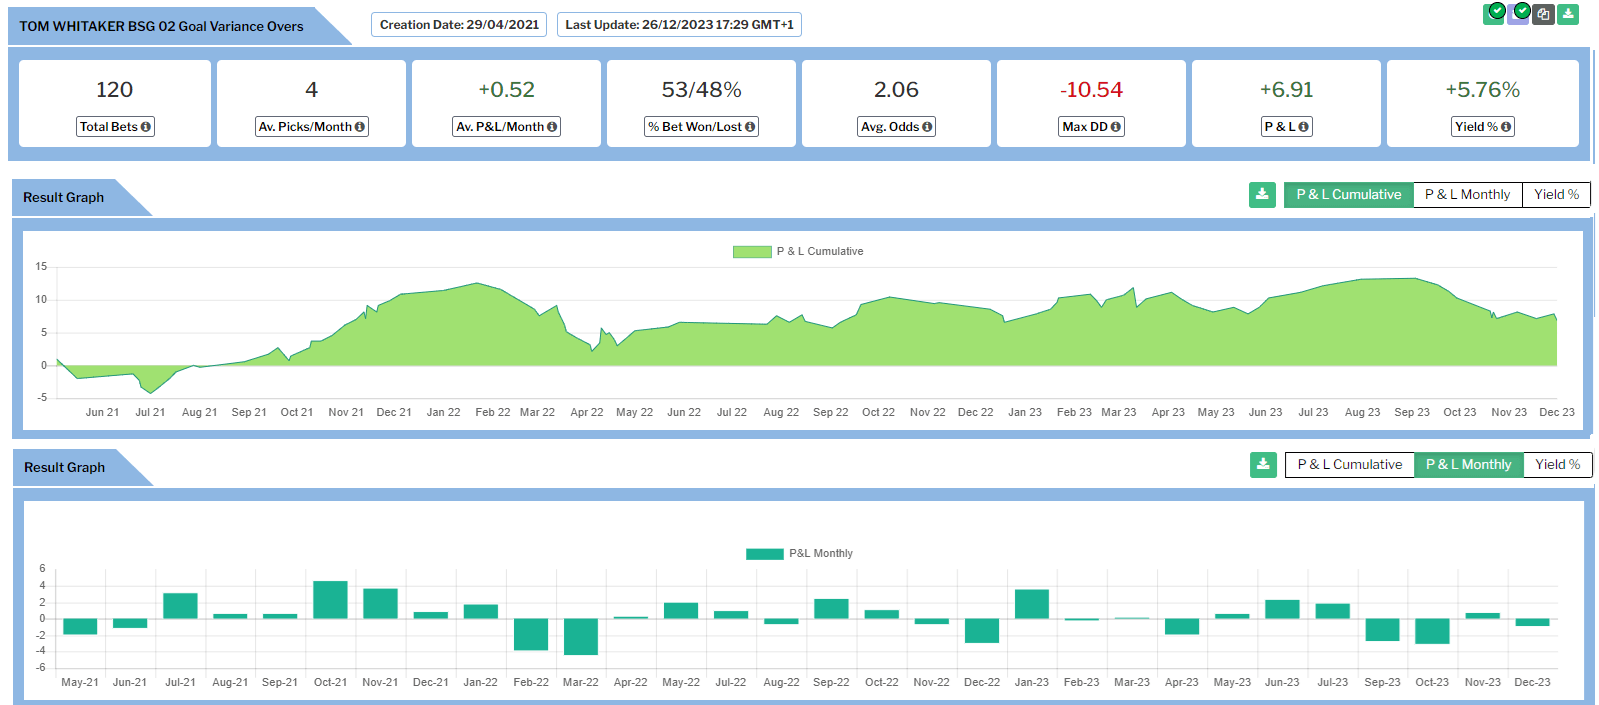Click the Oct-21 bar in the monthly chart
Viewport: 1599px width, 705px height.
pos(330,600)
